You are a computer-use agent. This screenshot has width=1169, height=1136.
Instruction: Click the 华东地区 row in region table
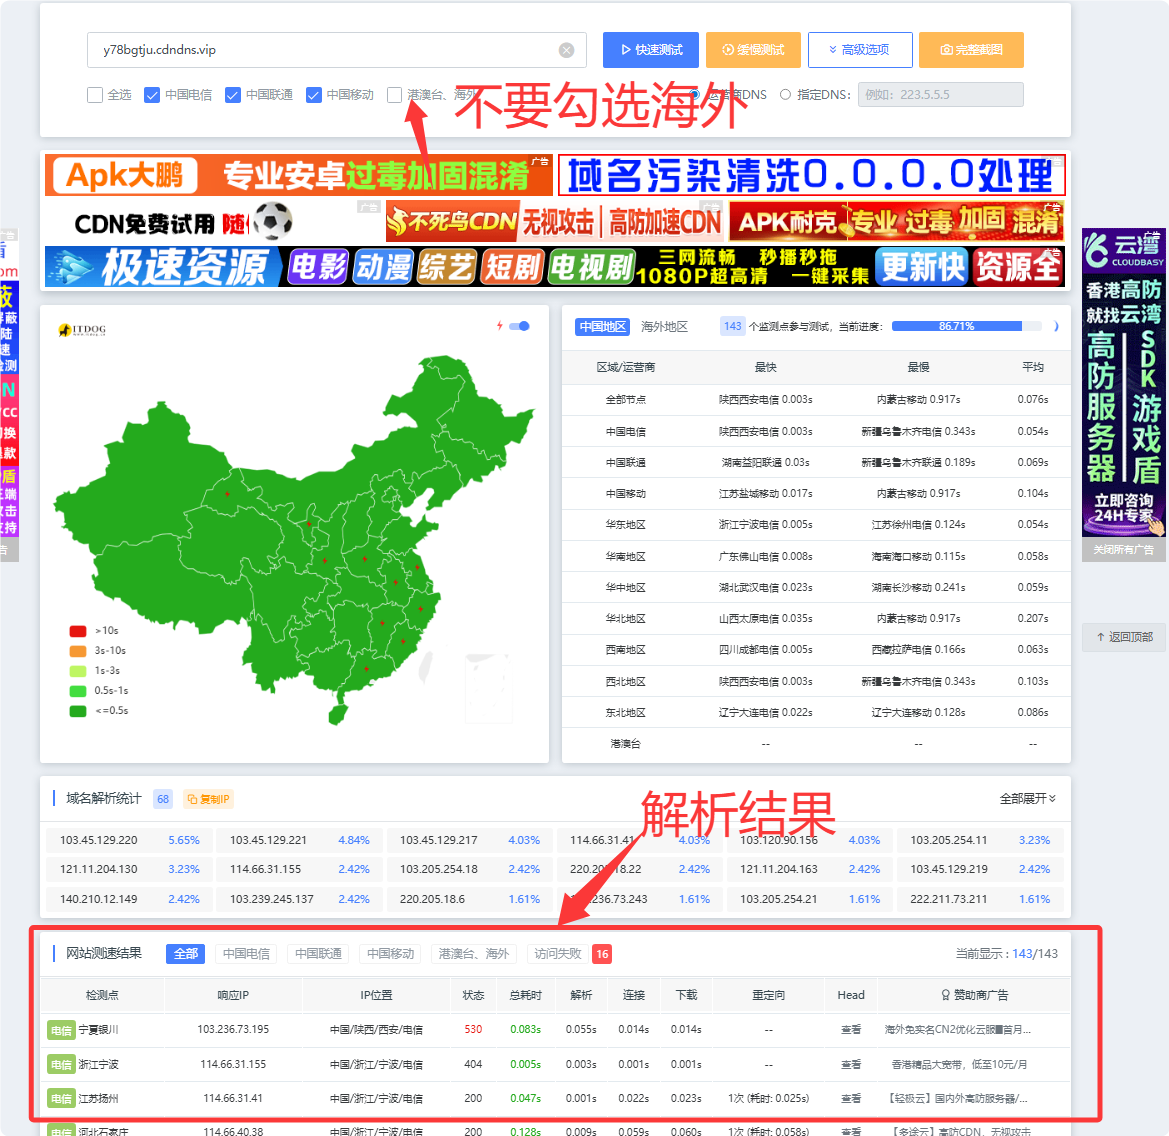(816, 525)
